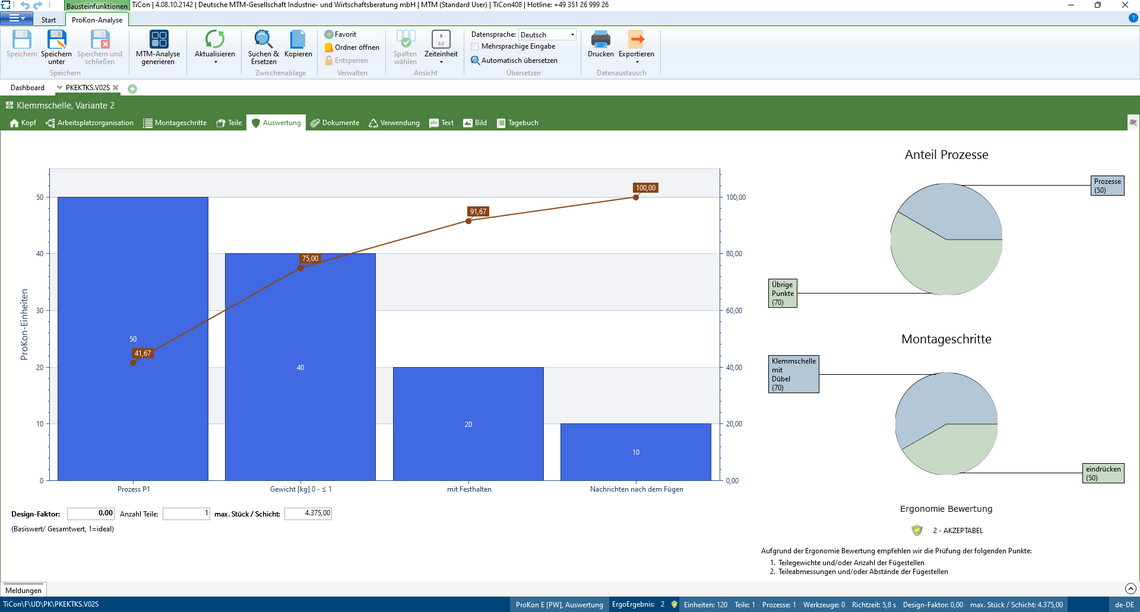Generate the MTM-Analyse
The image size is (1140, 612).
pyautogui.click(x=158, y=40)
